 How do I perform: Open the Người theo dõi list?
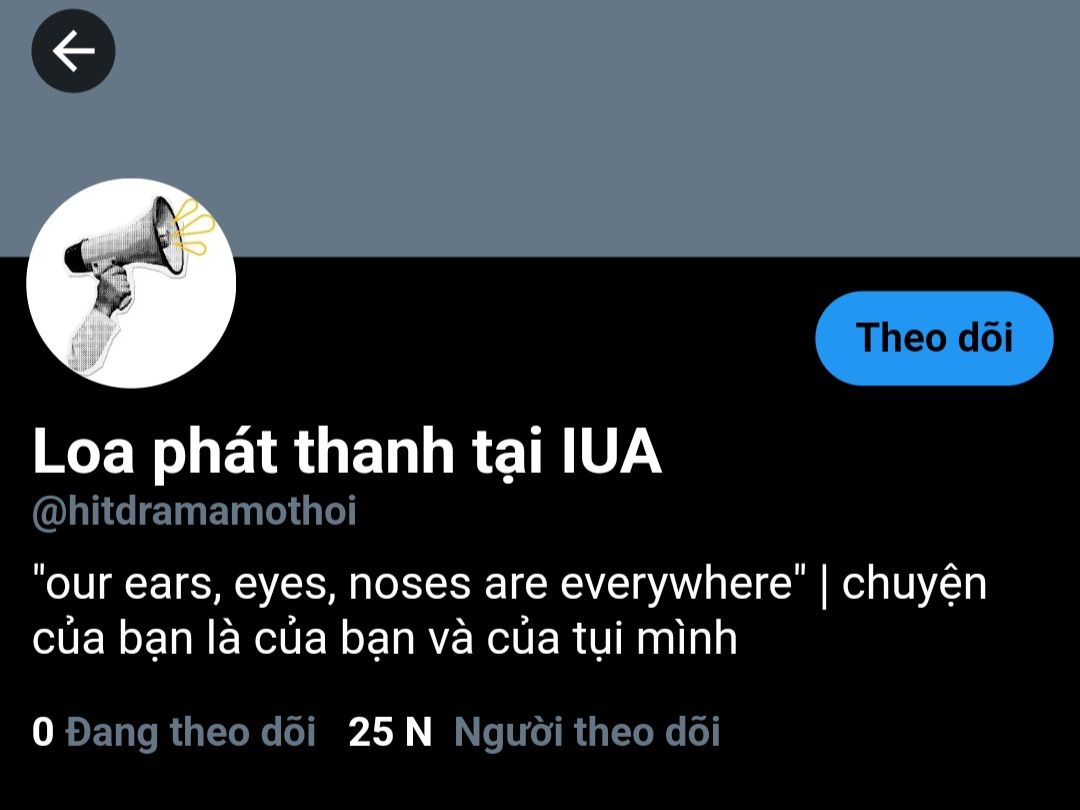click(534, 731)
